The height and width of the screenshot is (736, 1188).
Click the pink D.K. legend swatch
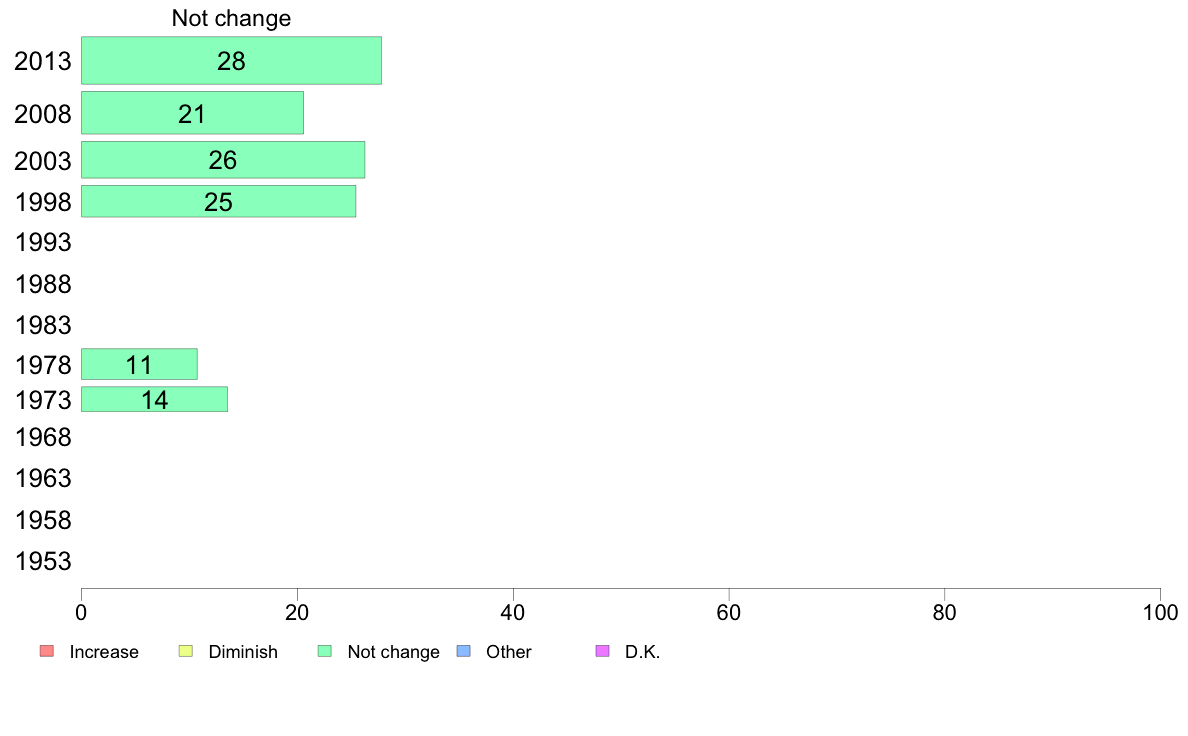click(603, 651)
